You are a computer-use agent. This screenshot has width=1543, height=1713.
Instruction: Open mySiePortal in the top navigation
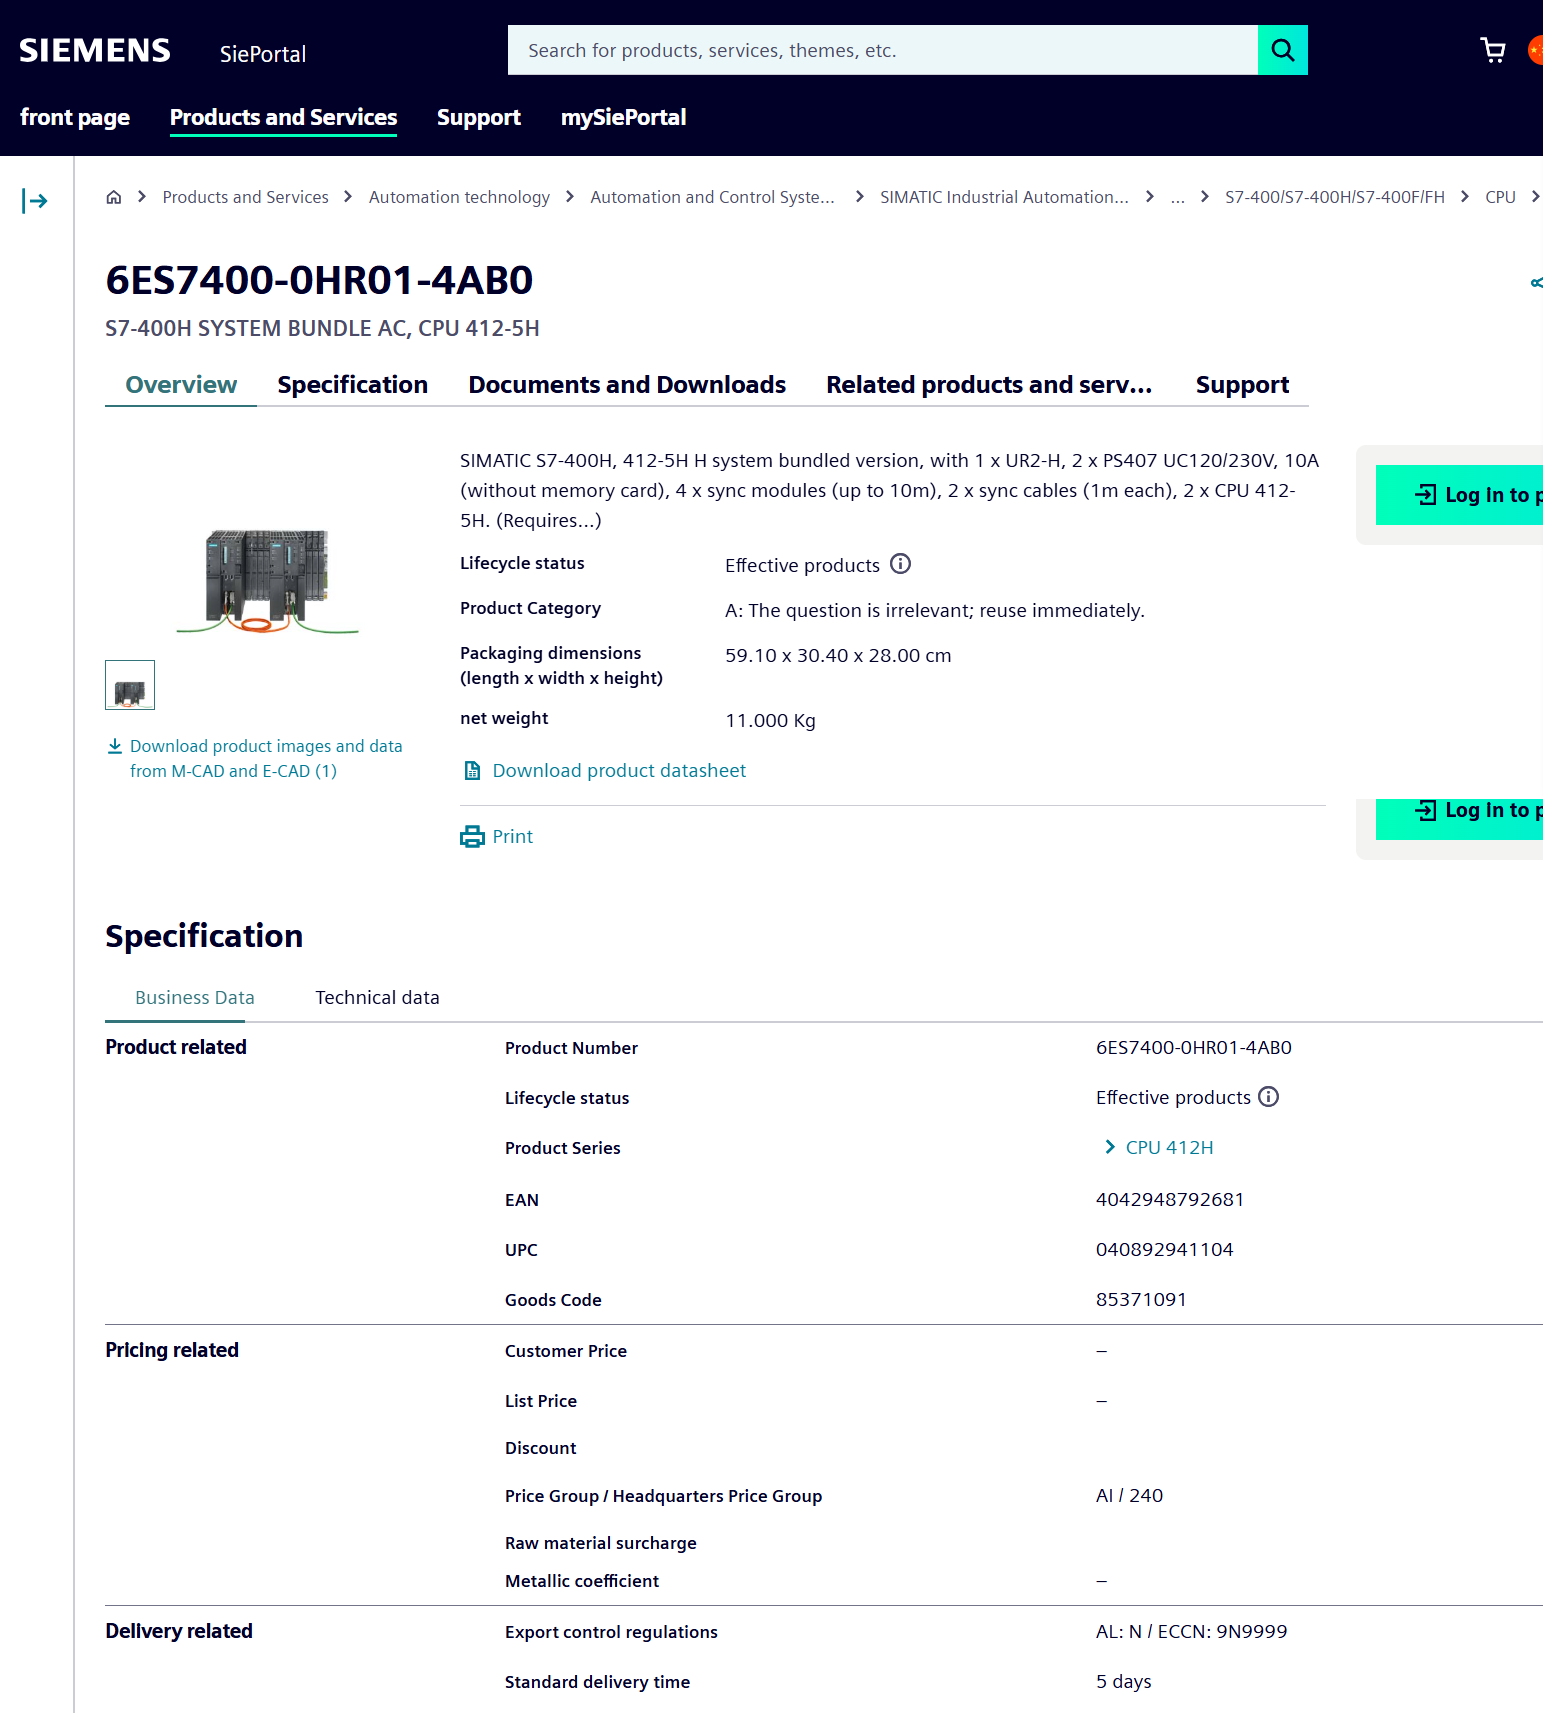click(623, 118)
